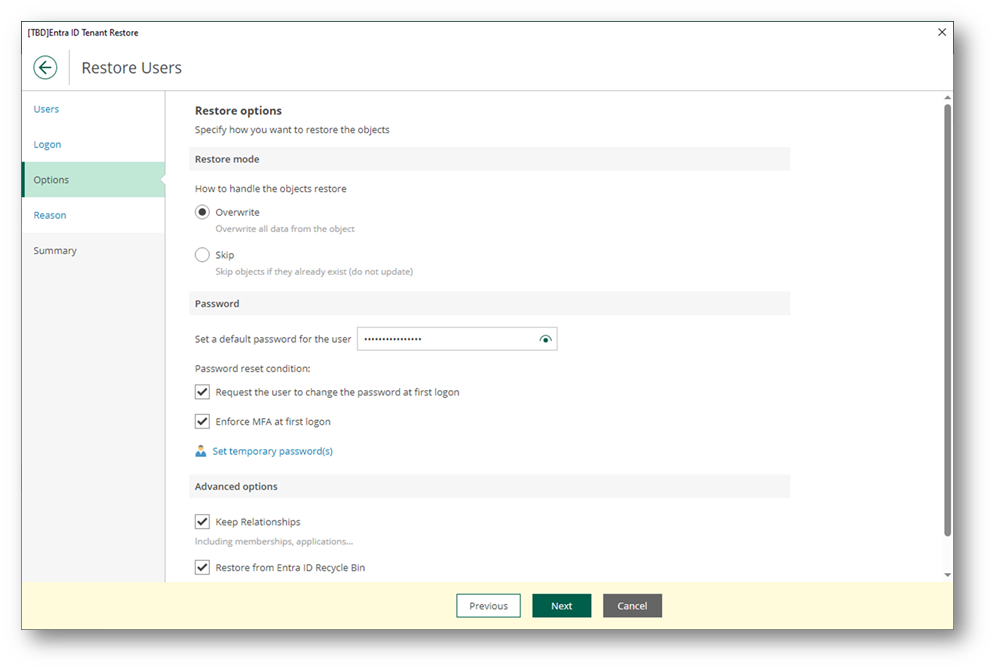Select the Overwrite restore mode
The width and height of the screenshot is (996, 672).
(203, 213)
